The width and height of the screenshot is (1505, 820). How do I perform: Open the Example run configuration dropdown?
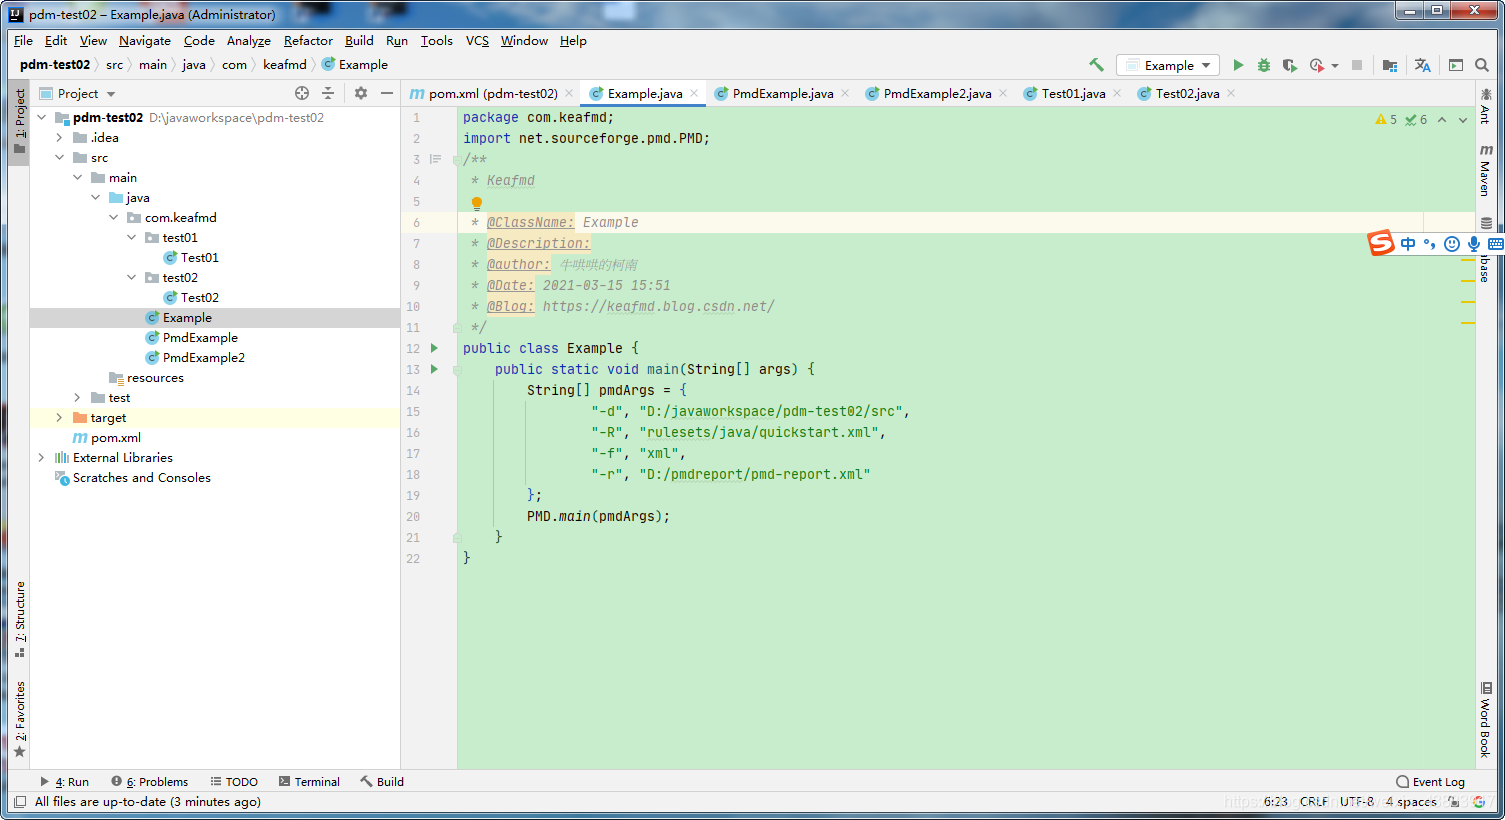(x=1168, y=65)
